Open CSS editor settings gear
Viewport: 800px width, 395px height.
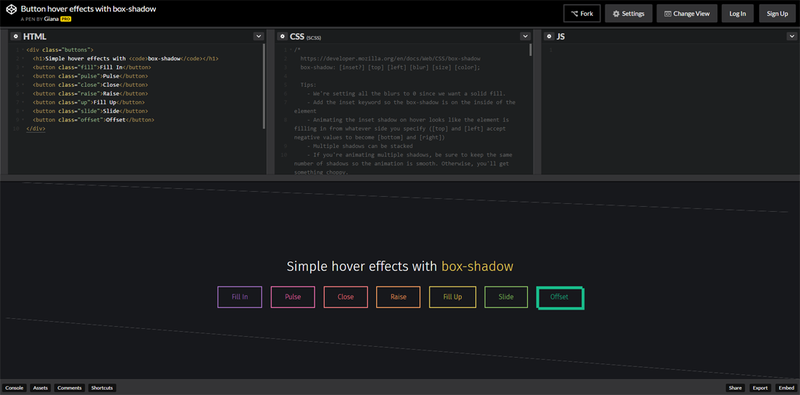[x=282, y=37]
